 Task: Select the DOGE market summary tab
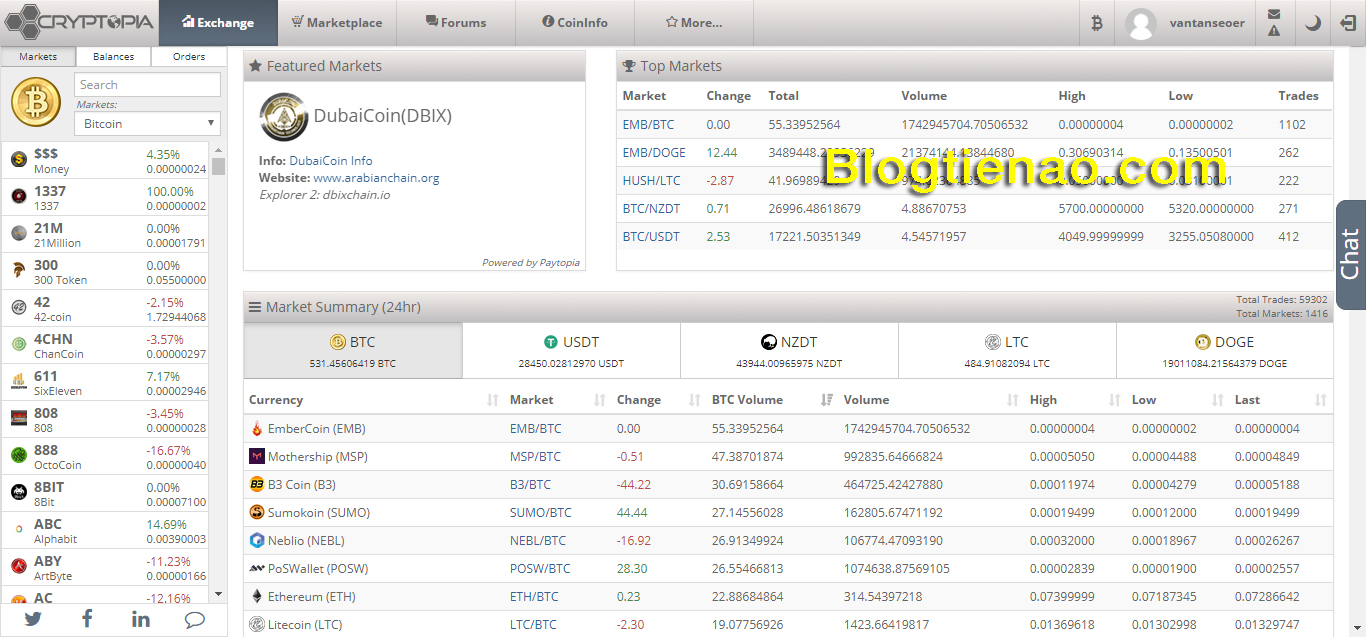pos(1225,351)
